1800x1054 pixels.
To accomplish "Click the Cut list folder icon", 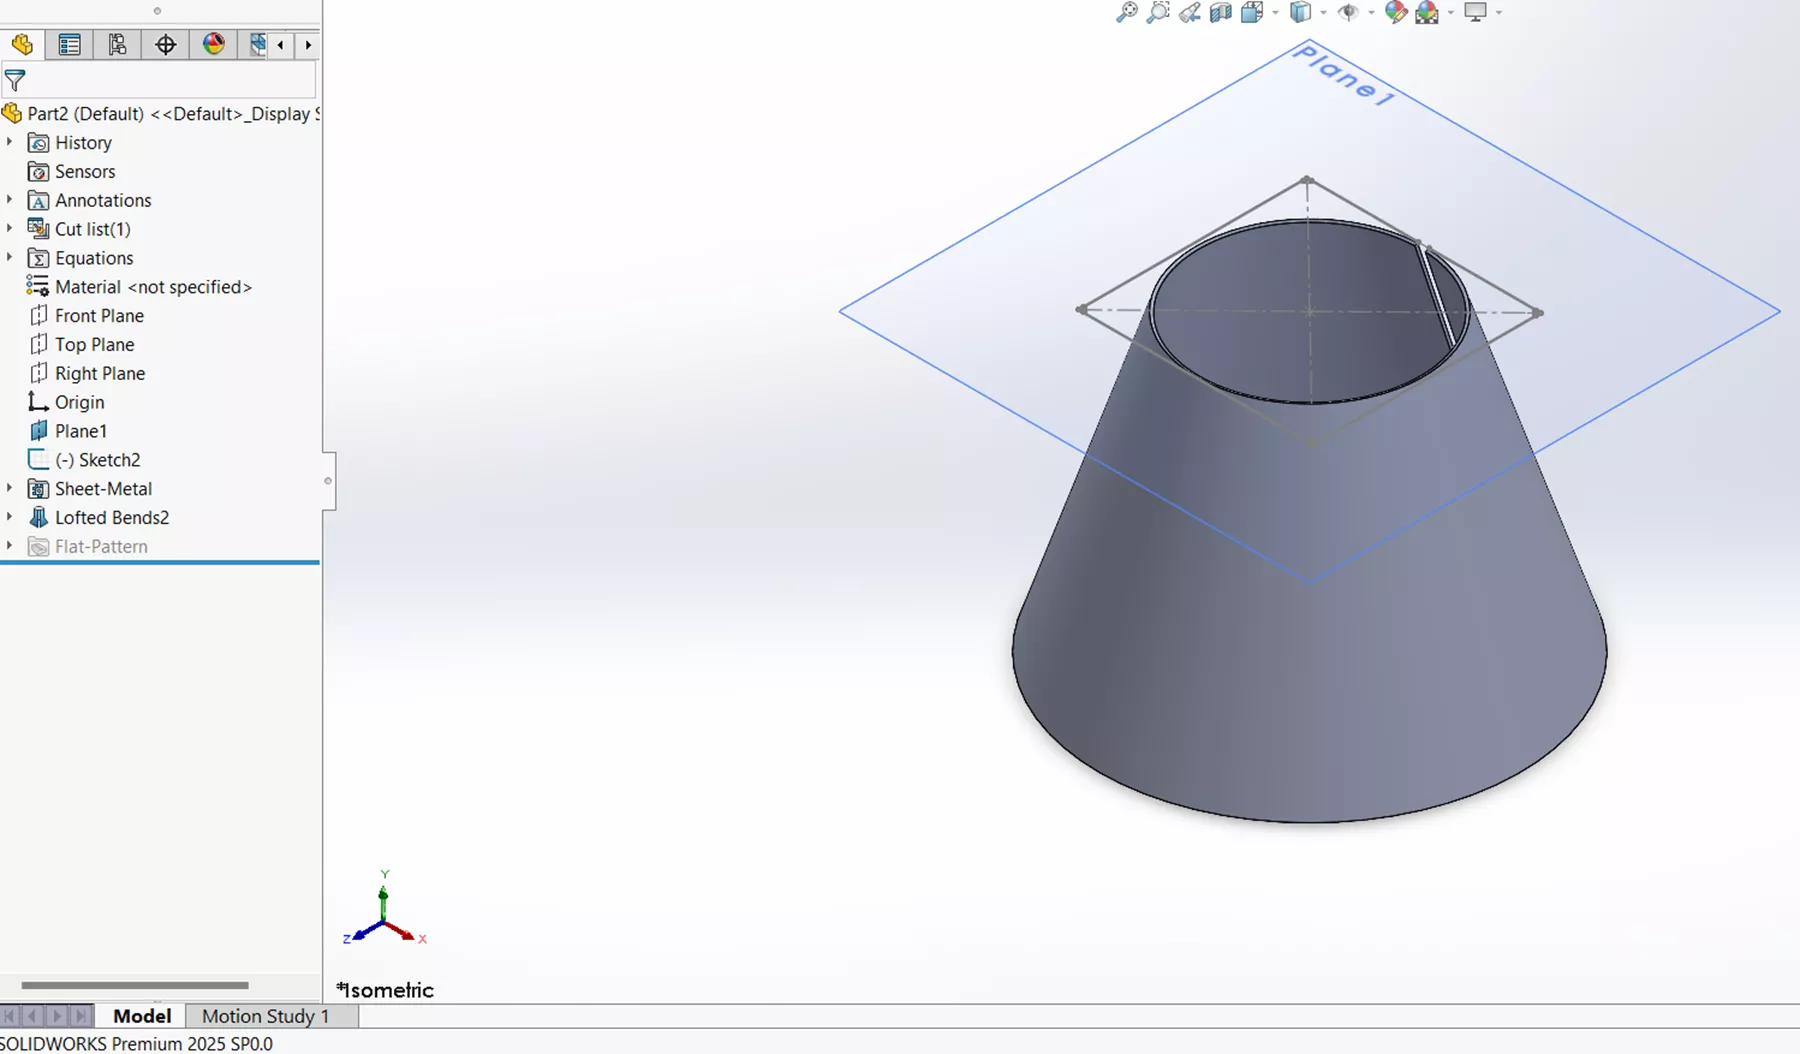I will click(38, 229).
